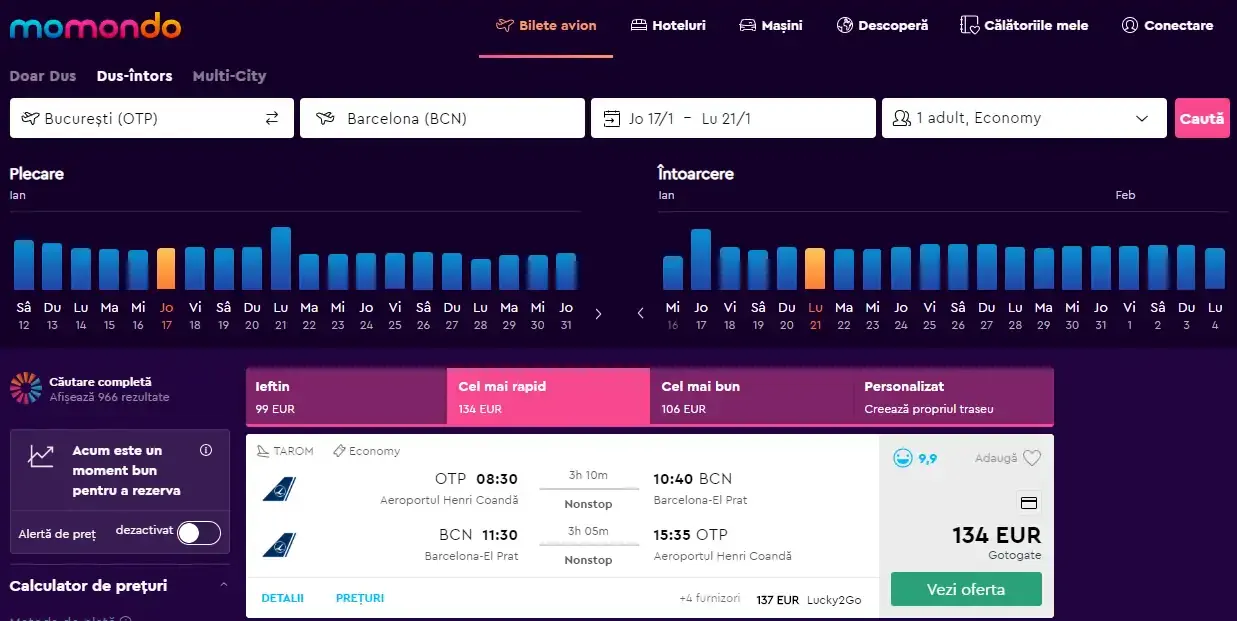Open Personalizat custom sorting tab
Viewport: 1237px width, 621px height.
[953, 397]
